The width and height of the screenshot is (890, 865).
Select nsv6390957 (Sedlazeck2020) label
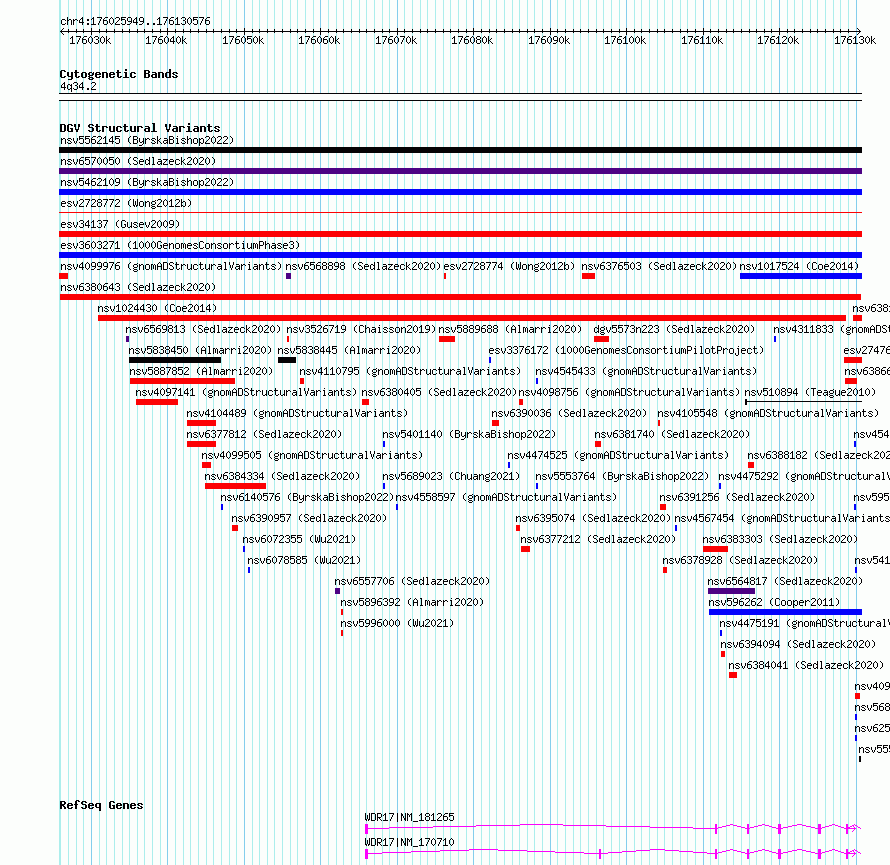(309, 518)
